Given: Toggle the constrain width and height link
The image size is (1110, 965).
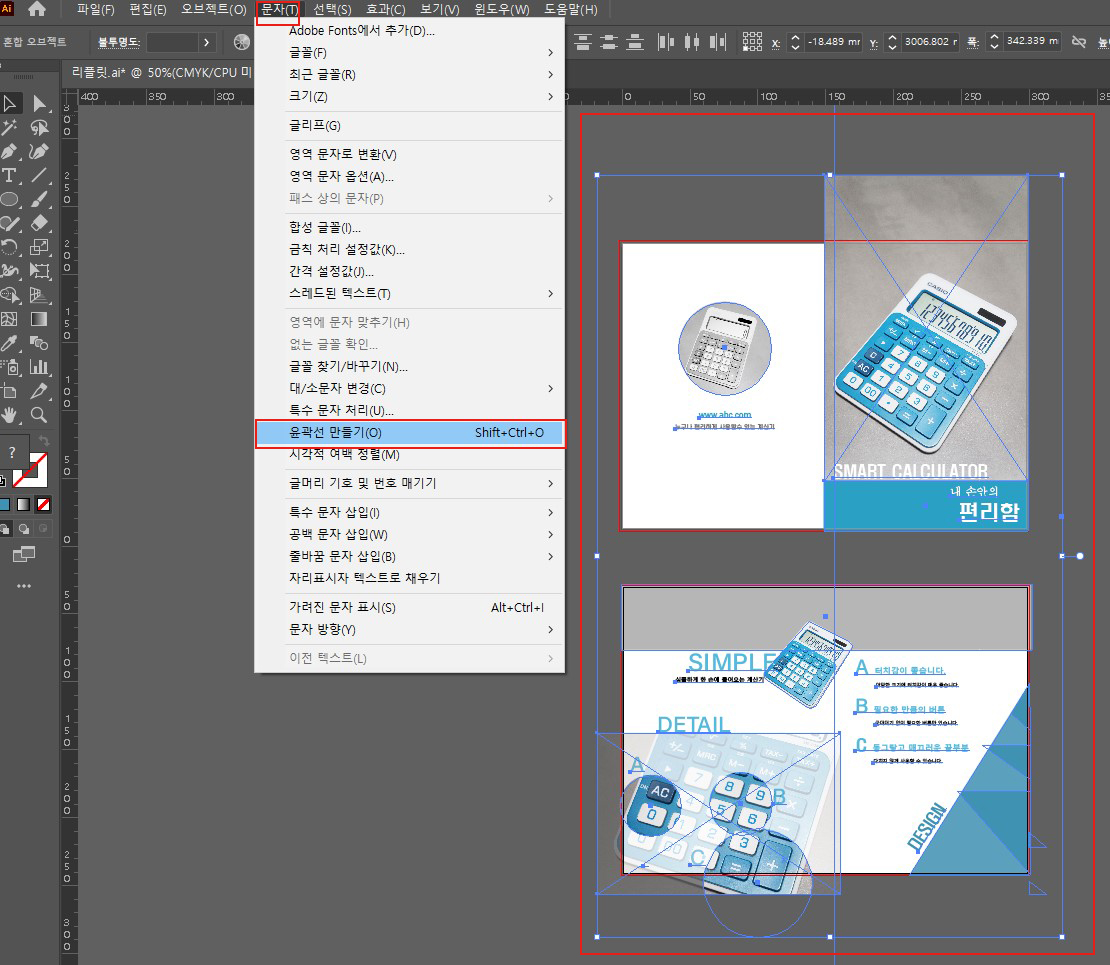Looking at the screenshot, I should click(1079, 42).
